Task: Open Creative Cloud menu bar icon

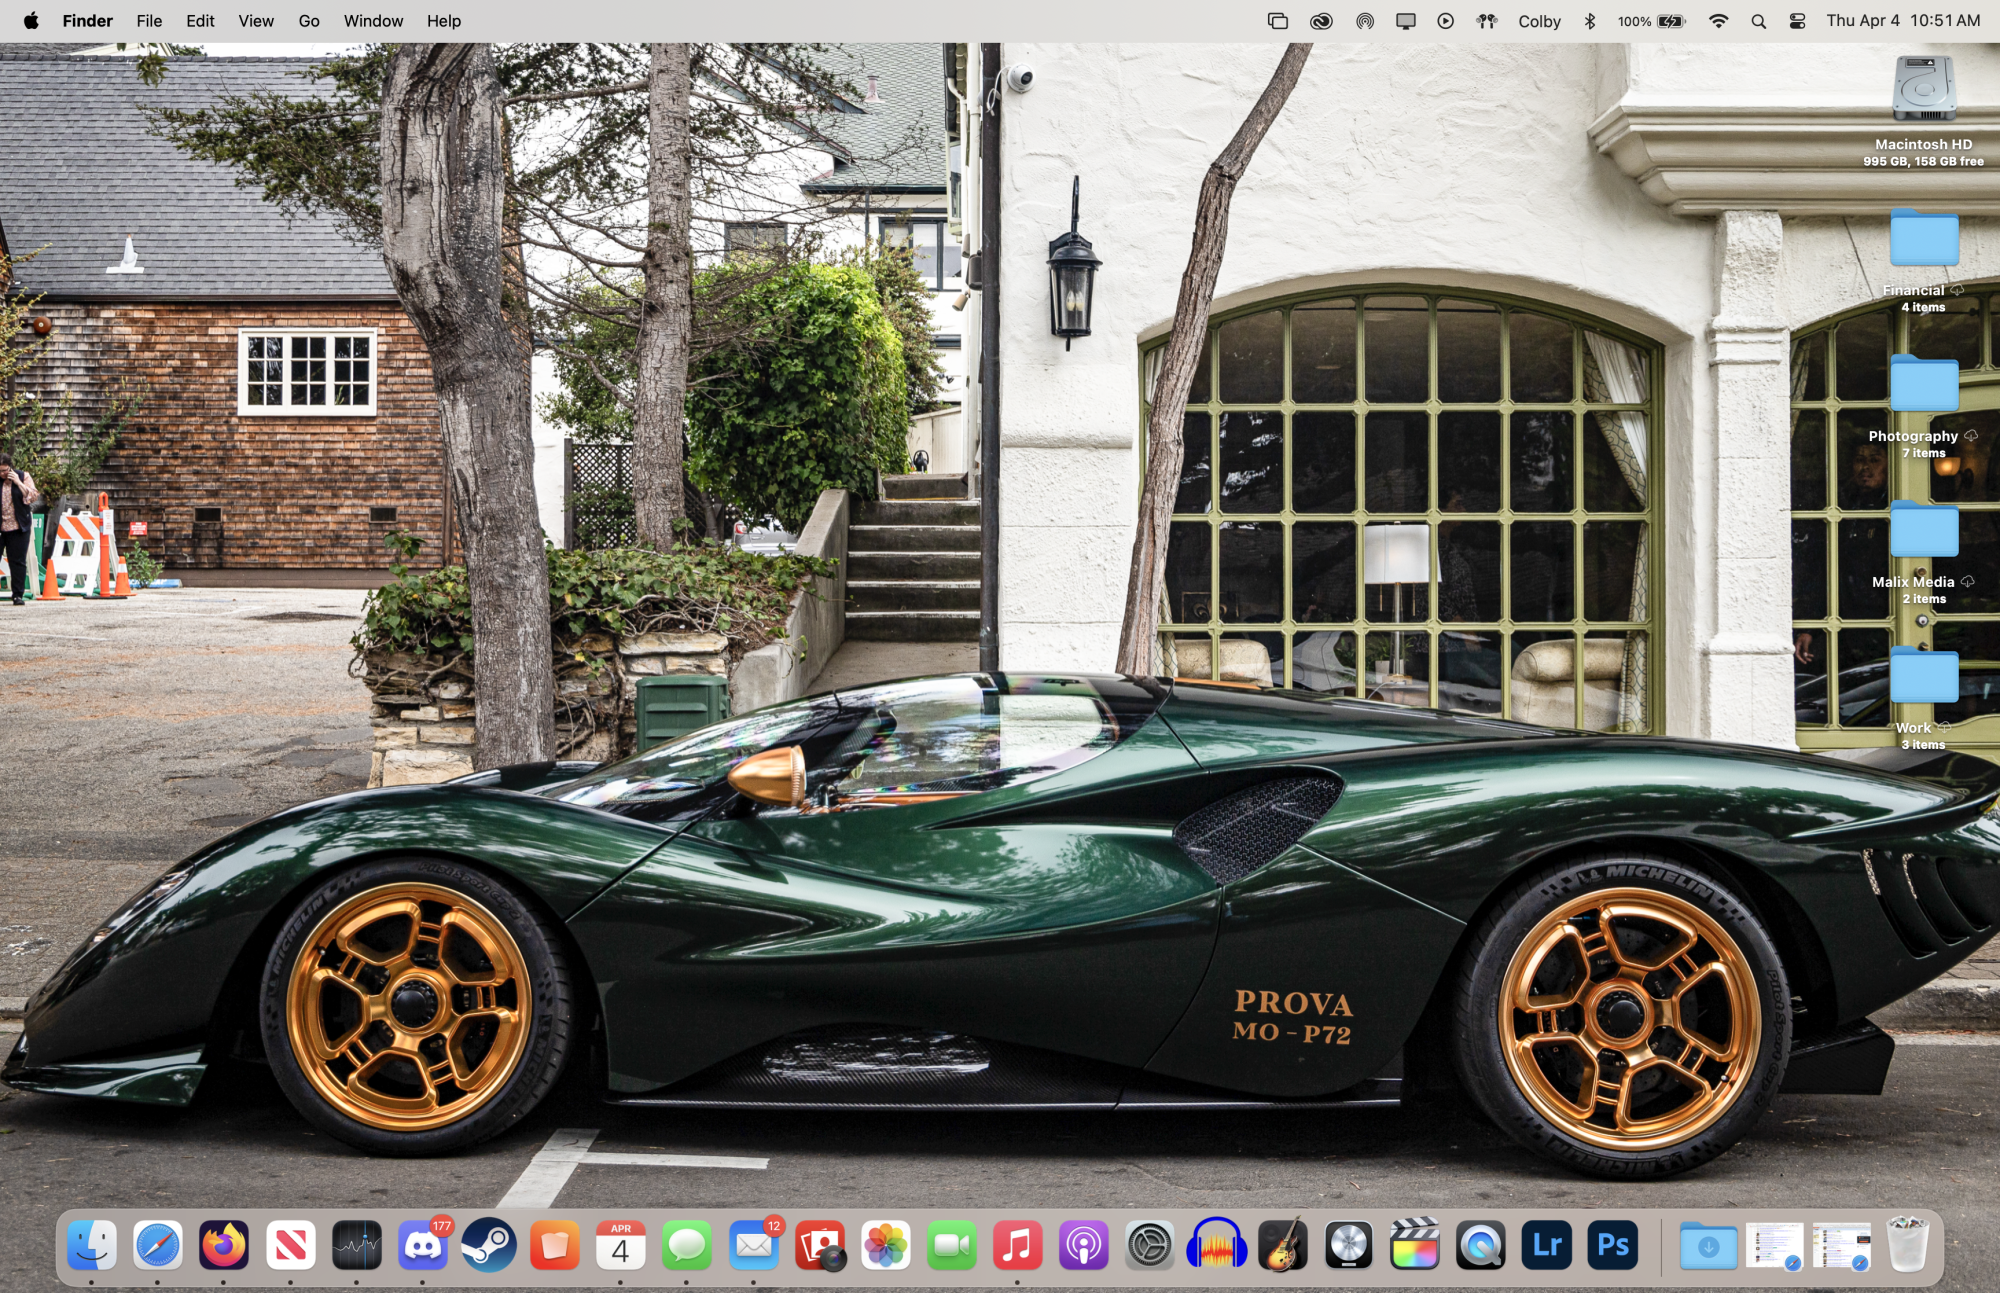Action: [x=1321, y=21]
